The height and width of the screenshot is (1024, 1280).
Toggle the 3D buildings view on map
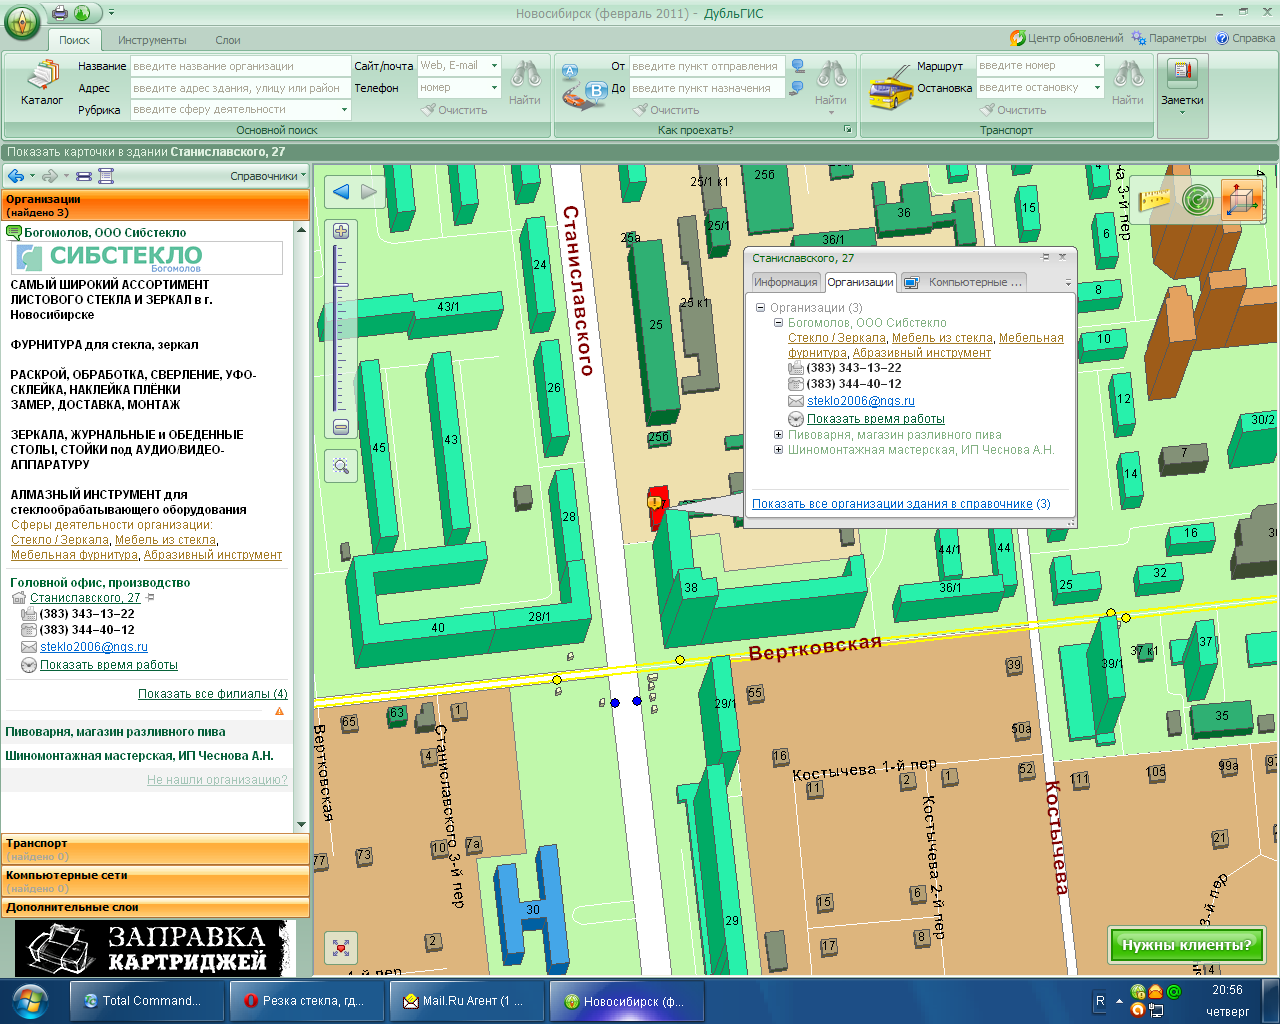(x=1241, y=199)
